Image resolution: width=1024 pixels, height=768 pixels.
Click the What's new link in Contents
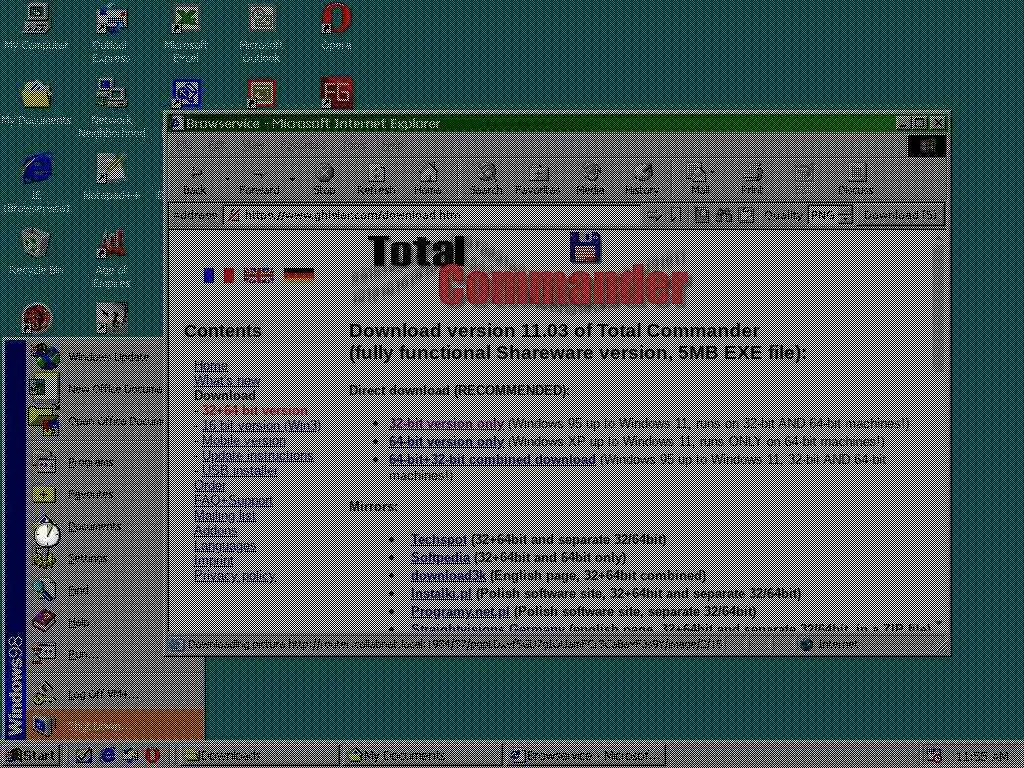point(227,381)
